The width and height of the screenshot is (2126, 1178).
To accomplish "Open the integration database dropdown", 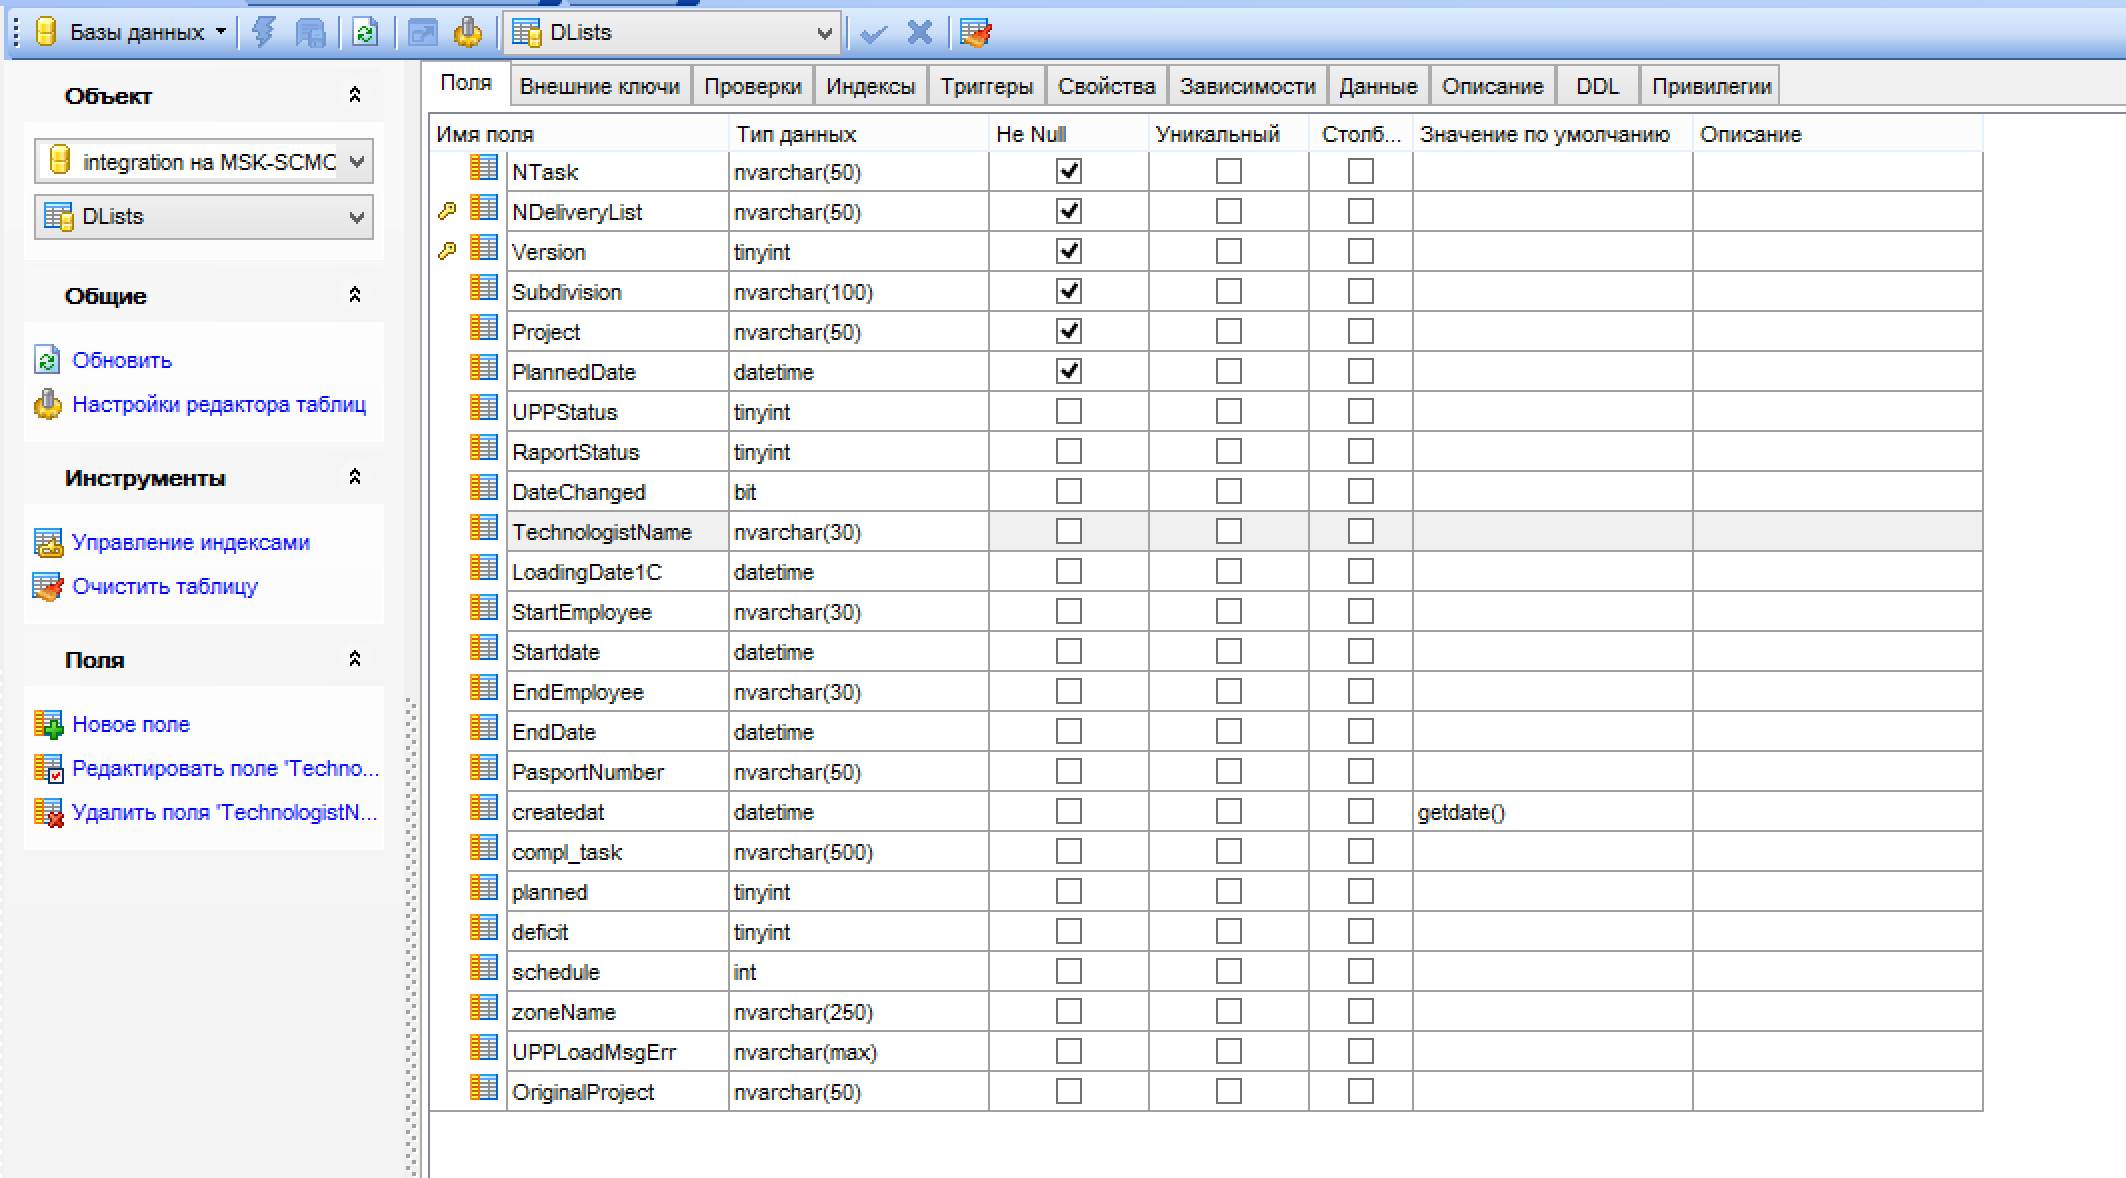I will 356,162.
